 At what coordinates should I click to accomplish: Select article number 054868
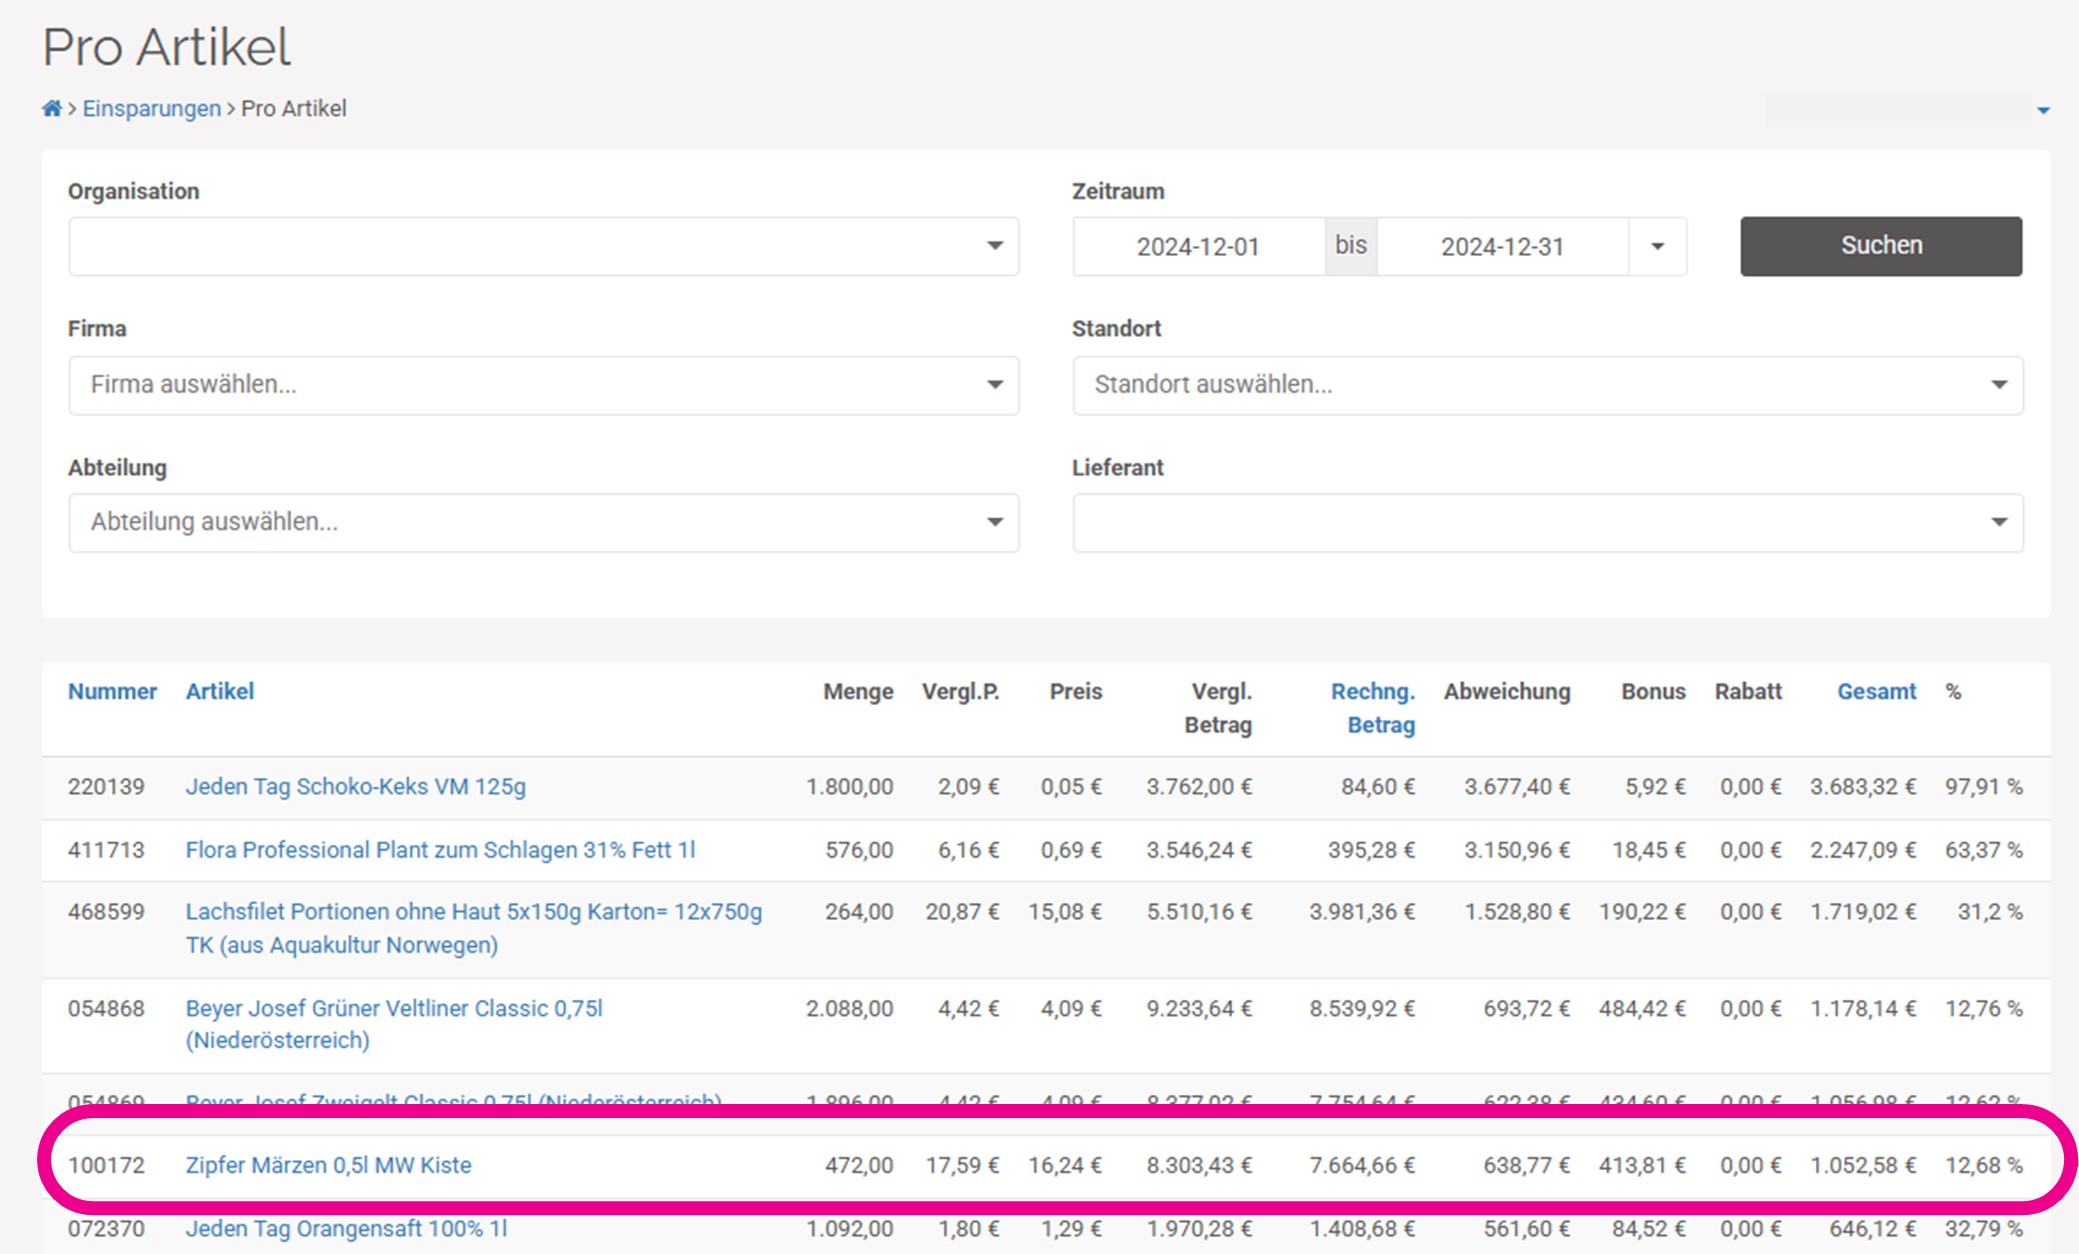coord(106,1008)
